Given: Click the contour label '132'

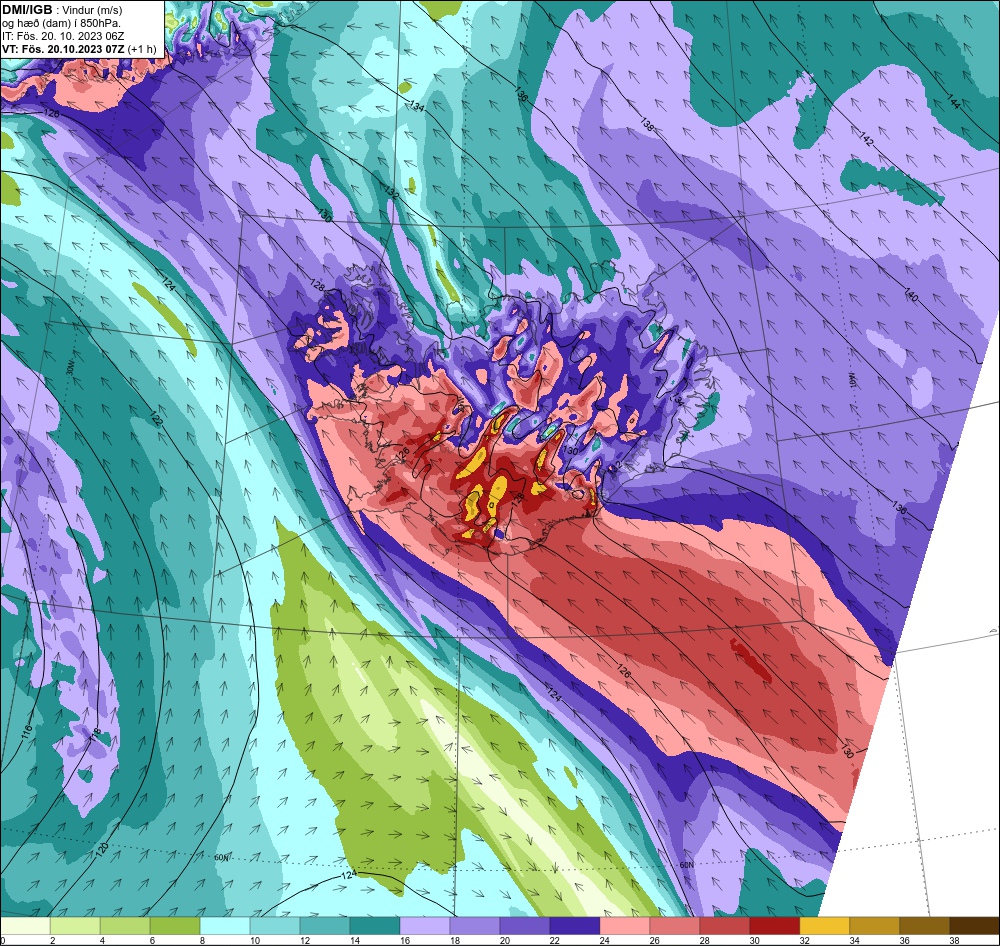Looking at the screenshot, I should [392, 191].
